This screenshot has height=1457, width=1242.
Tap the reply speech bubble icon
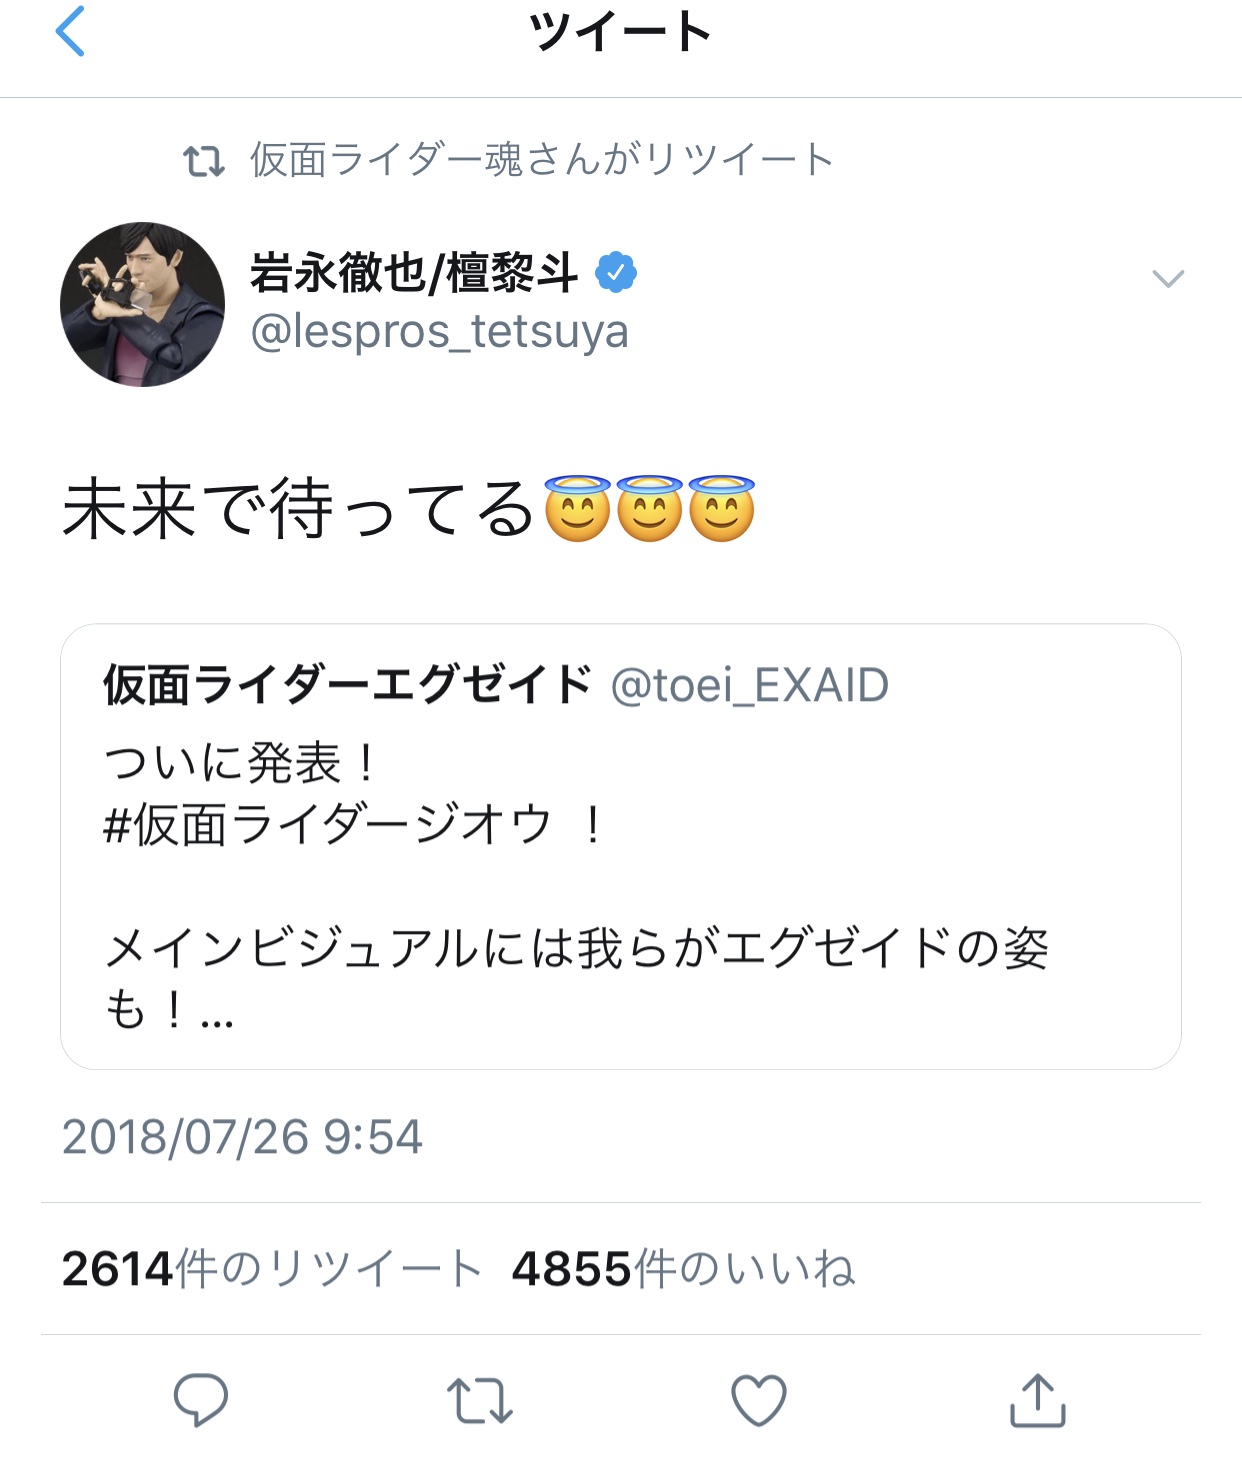[x=201, y=1399]
